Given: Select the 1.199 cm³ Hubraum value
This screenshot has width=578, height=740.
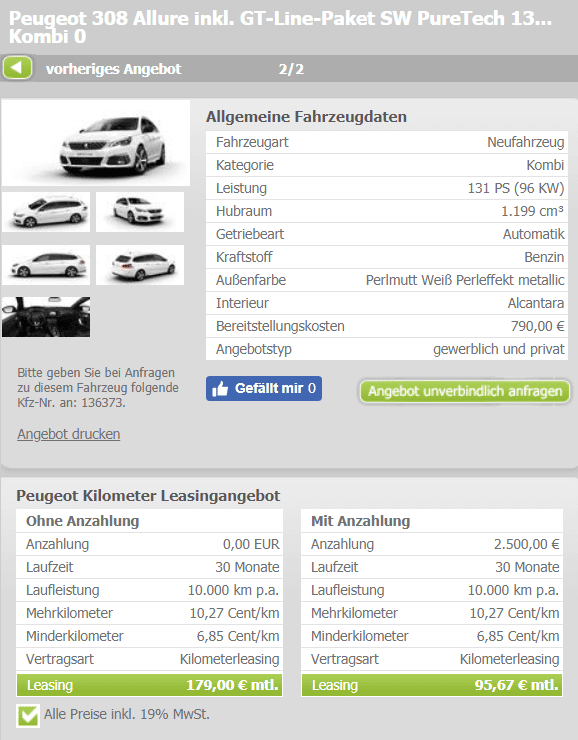Looking at the screenshot, I should [x=532, y=211].
